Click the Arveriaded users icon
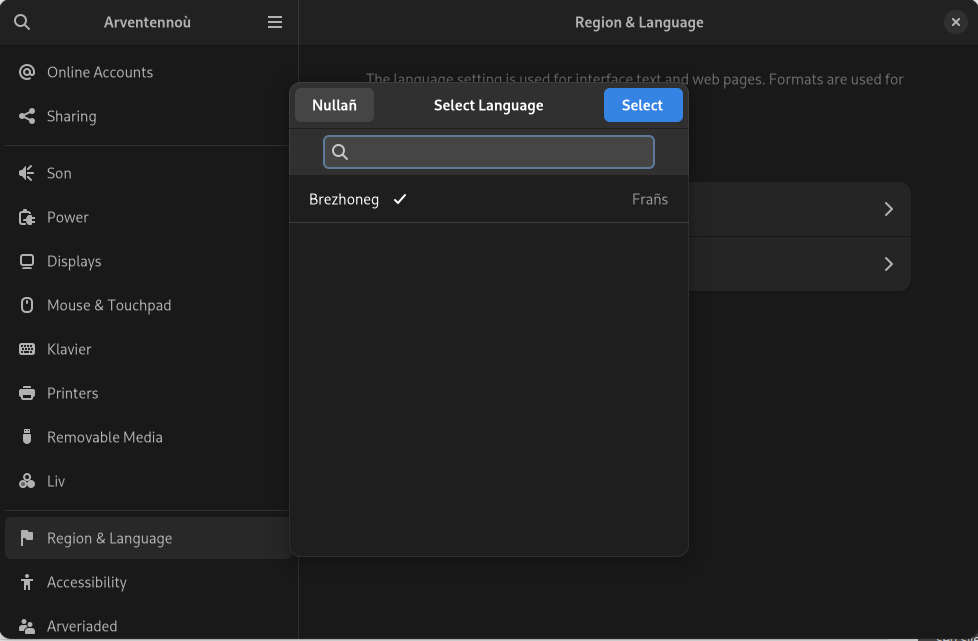This screenshot has width=978, height=641. [x=27, y=626]
